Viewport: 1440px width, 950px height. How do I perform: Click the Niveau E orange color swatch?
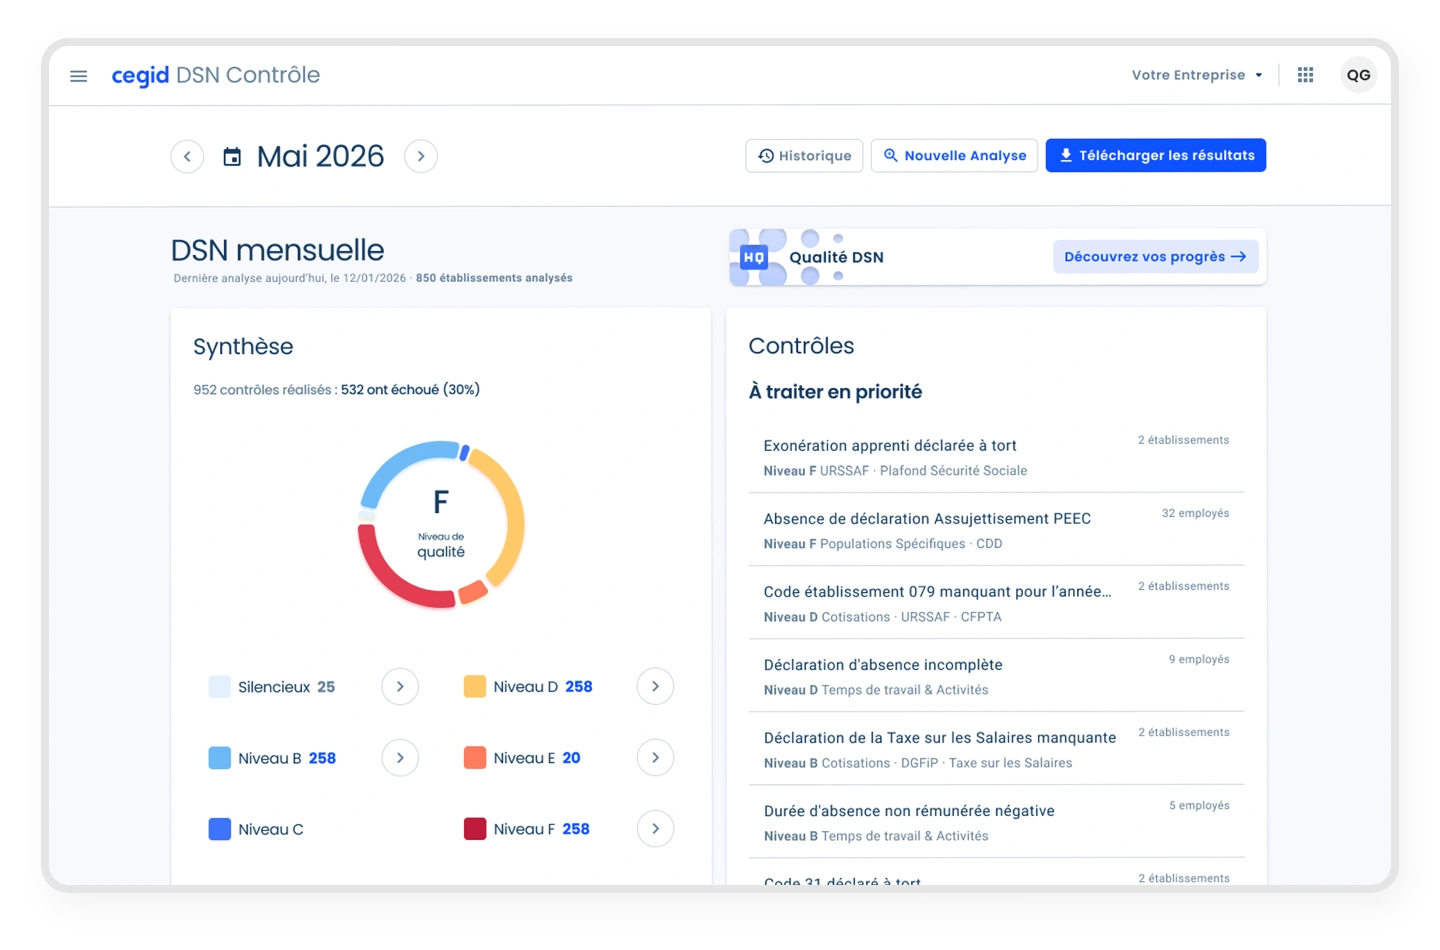click(x=475, y=758)
